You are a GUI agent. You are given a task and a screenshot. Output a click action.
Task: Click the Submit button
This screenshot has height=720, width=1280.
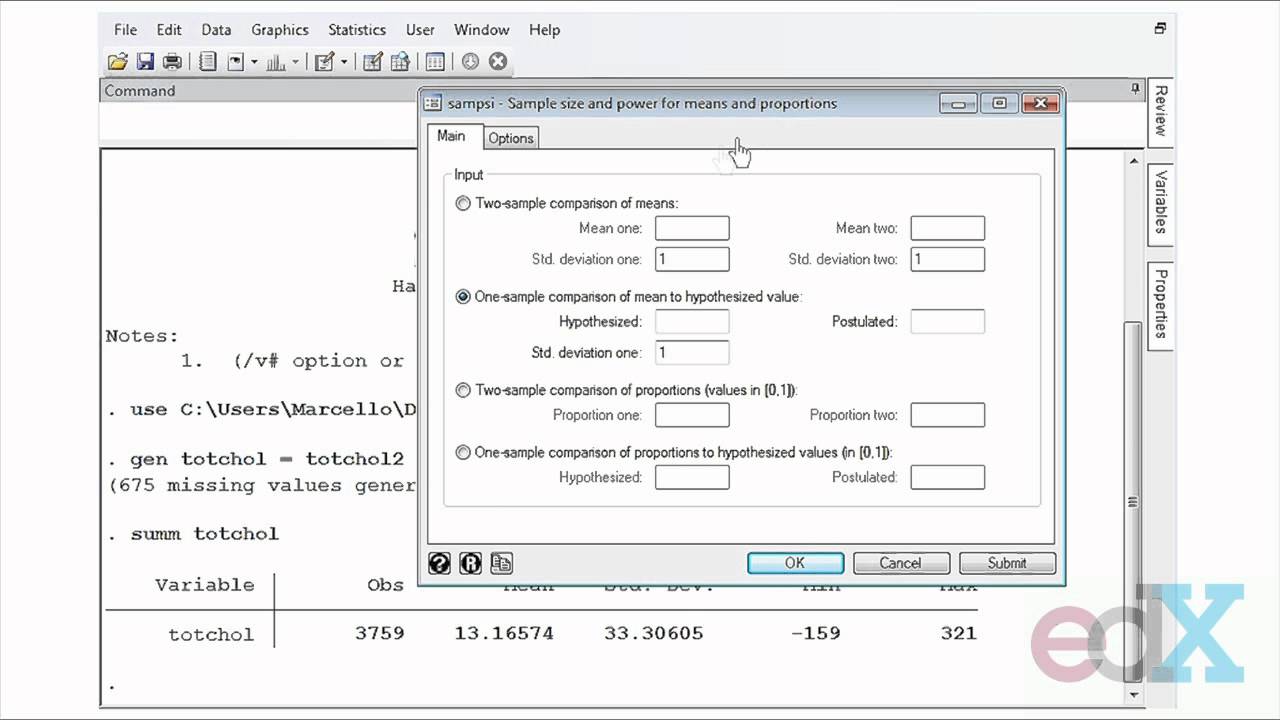click(1007, 563)
